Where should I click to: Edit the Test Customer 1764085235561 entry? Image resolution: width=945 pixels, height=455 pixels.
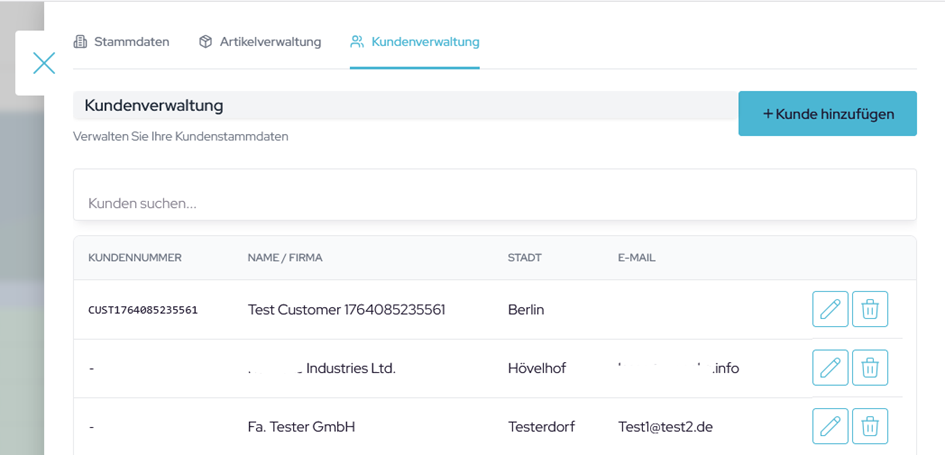pyautogui.click(x=830, y=310)
